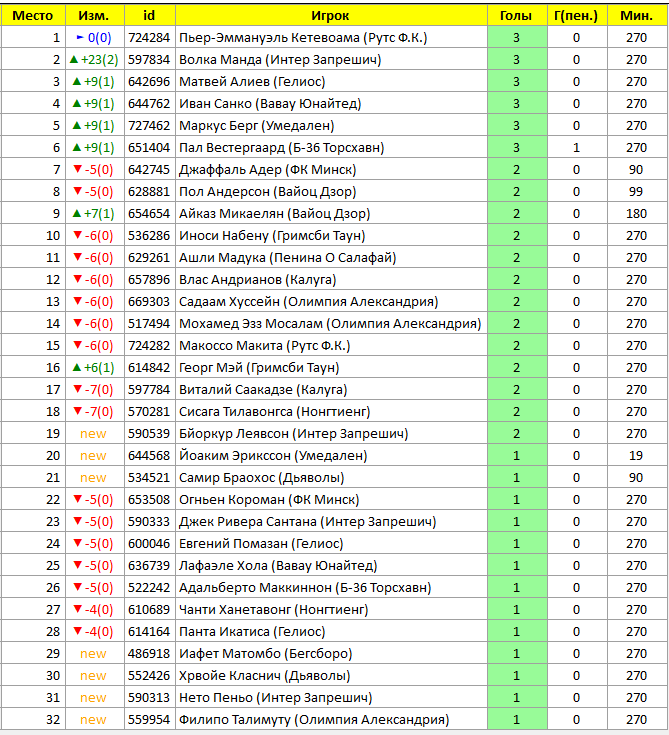
Task: Select cell Маркус Берг (Умедален)
Action: pyautogui.click(x=331, y=126)
